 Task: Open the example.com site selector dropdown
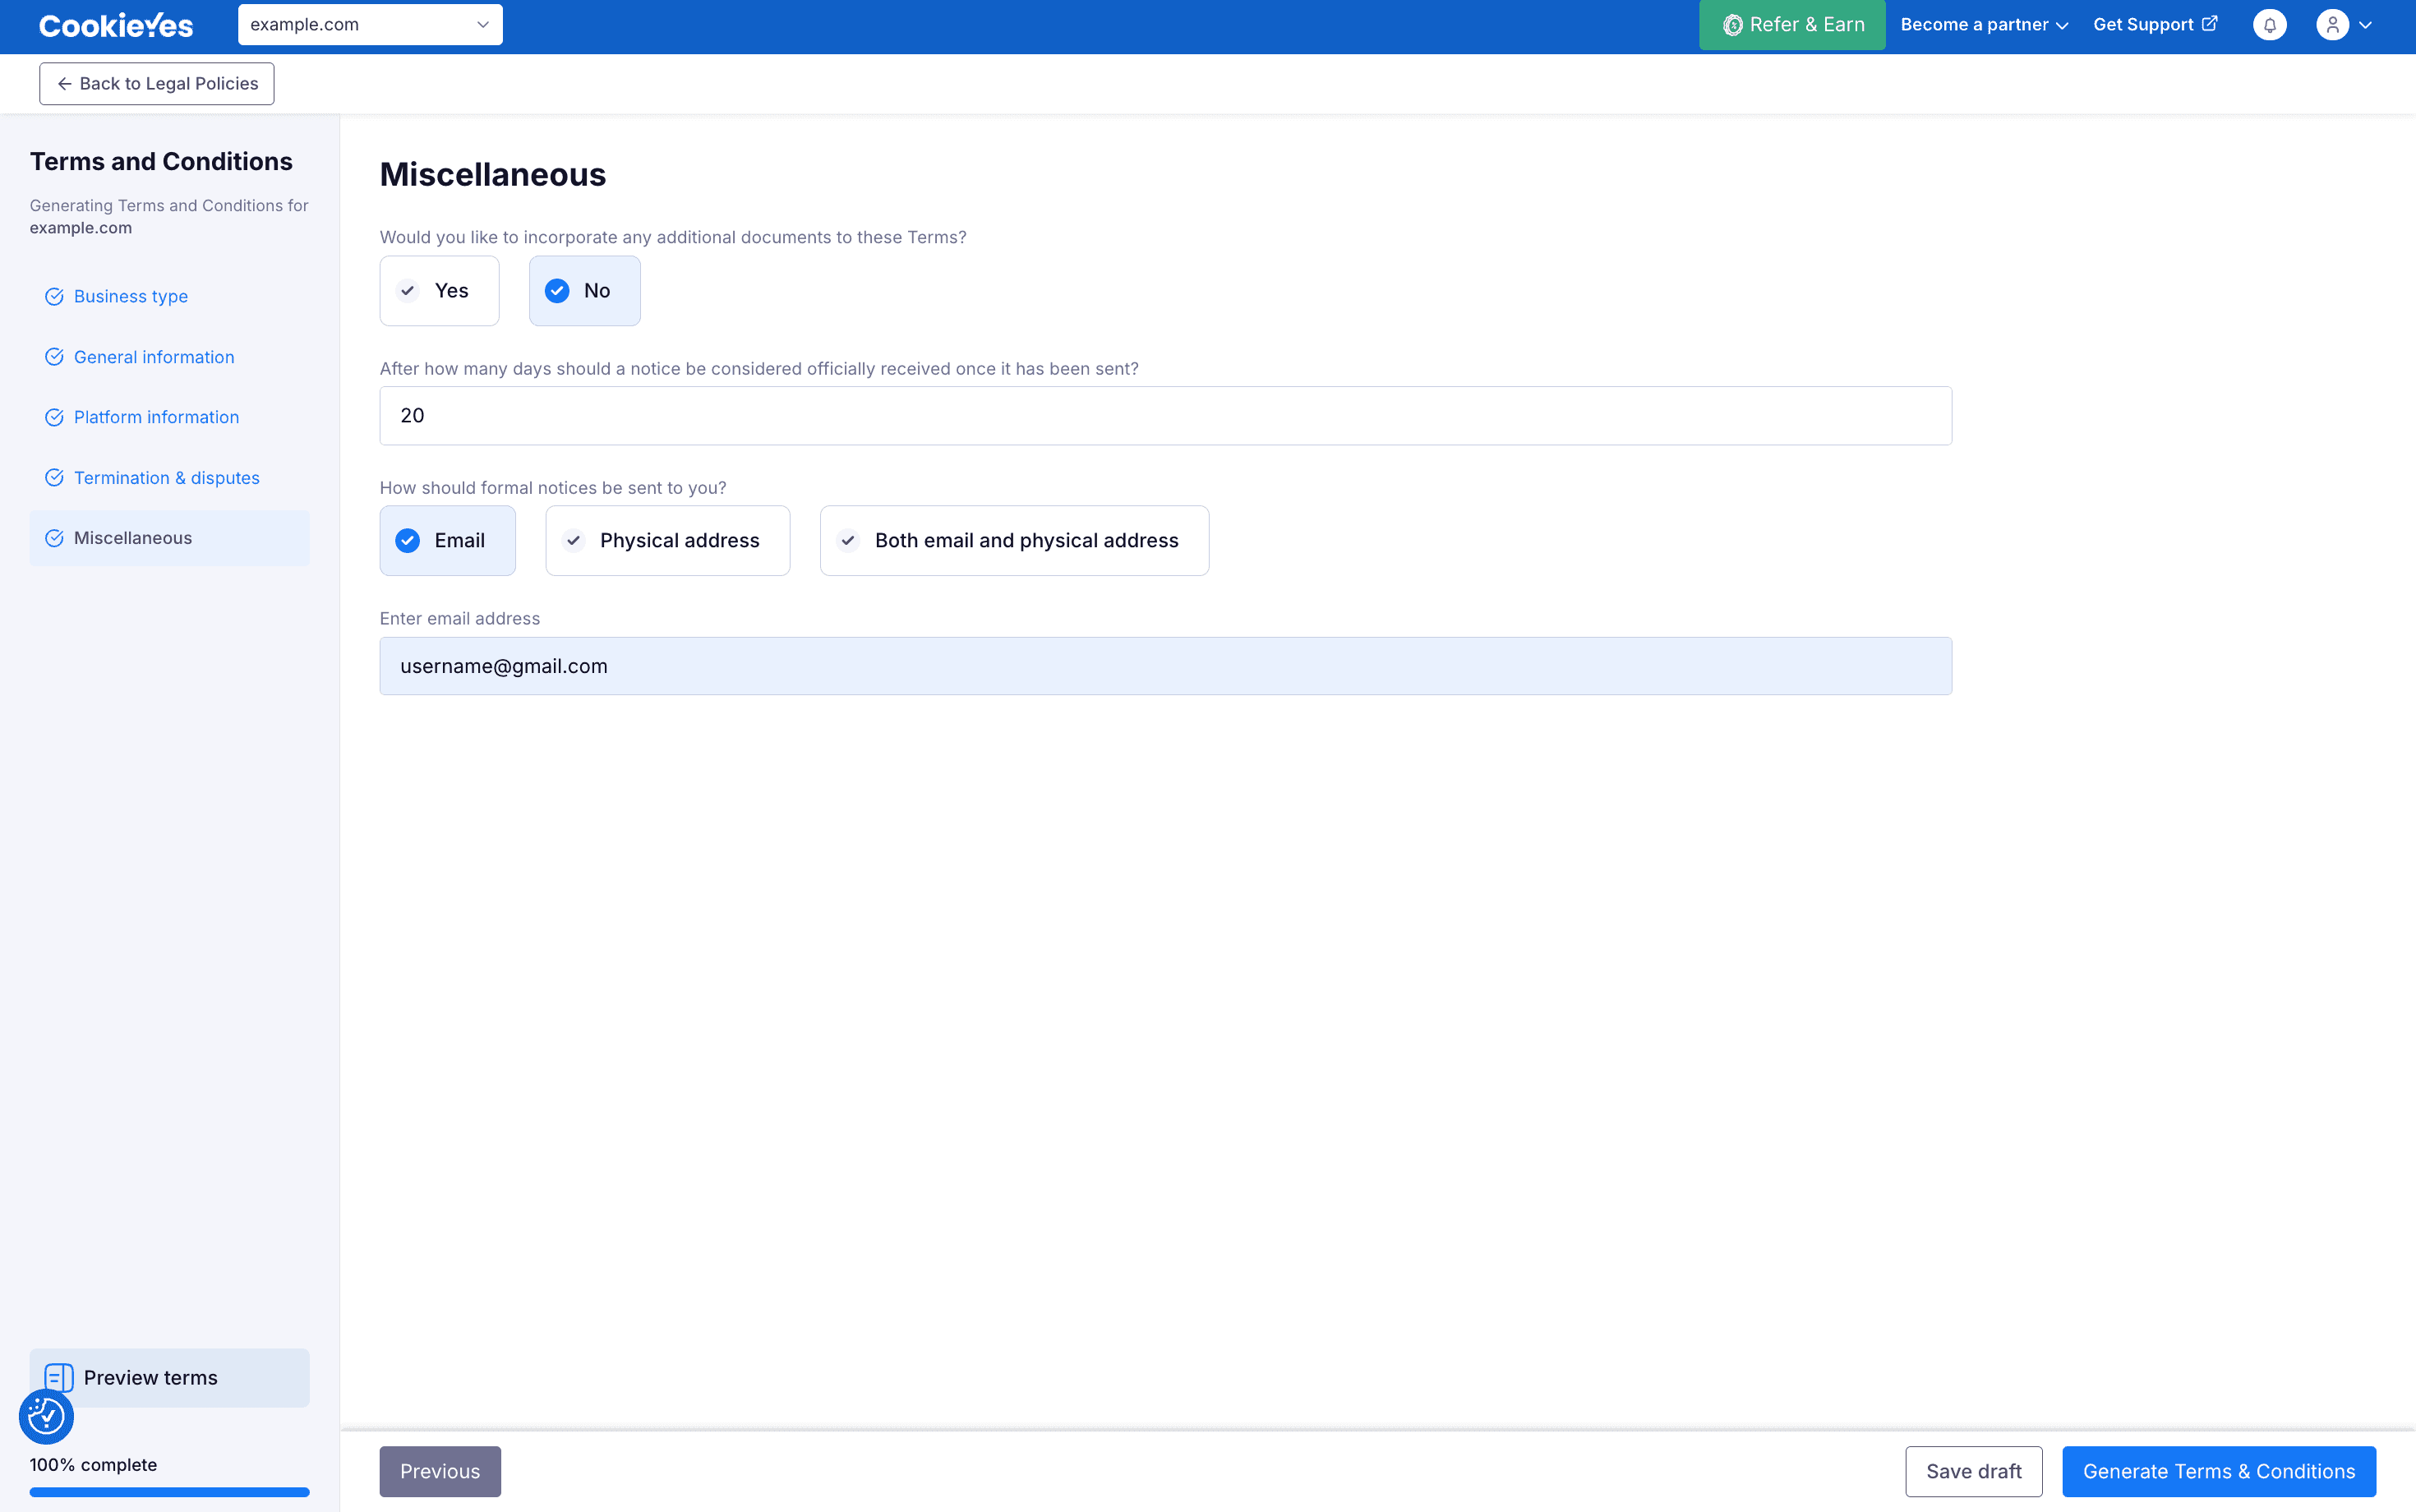[370, 25]
